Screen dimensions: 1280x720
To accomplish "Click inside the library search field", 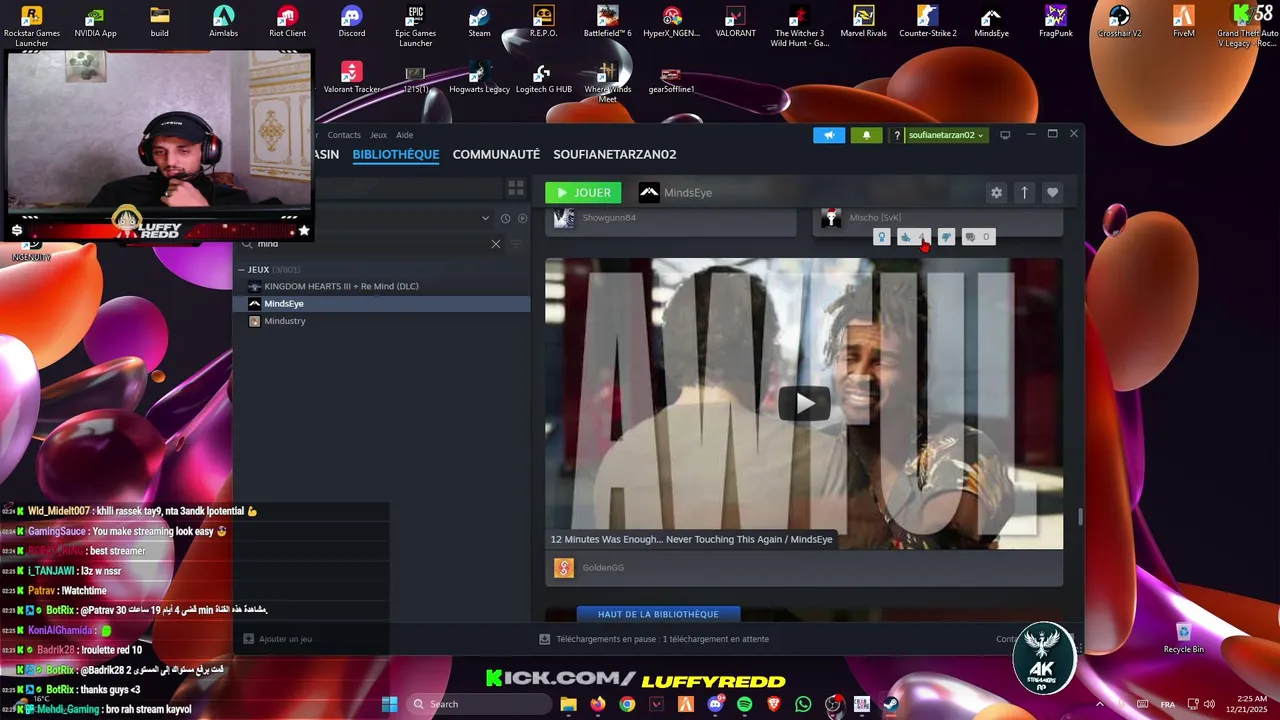I will click(x=370, y=244).
